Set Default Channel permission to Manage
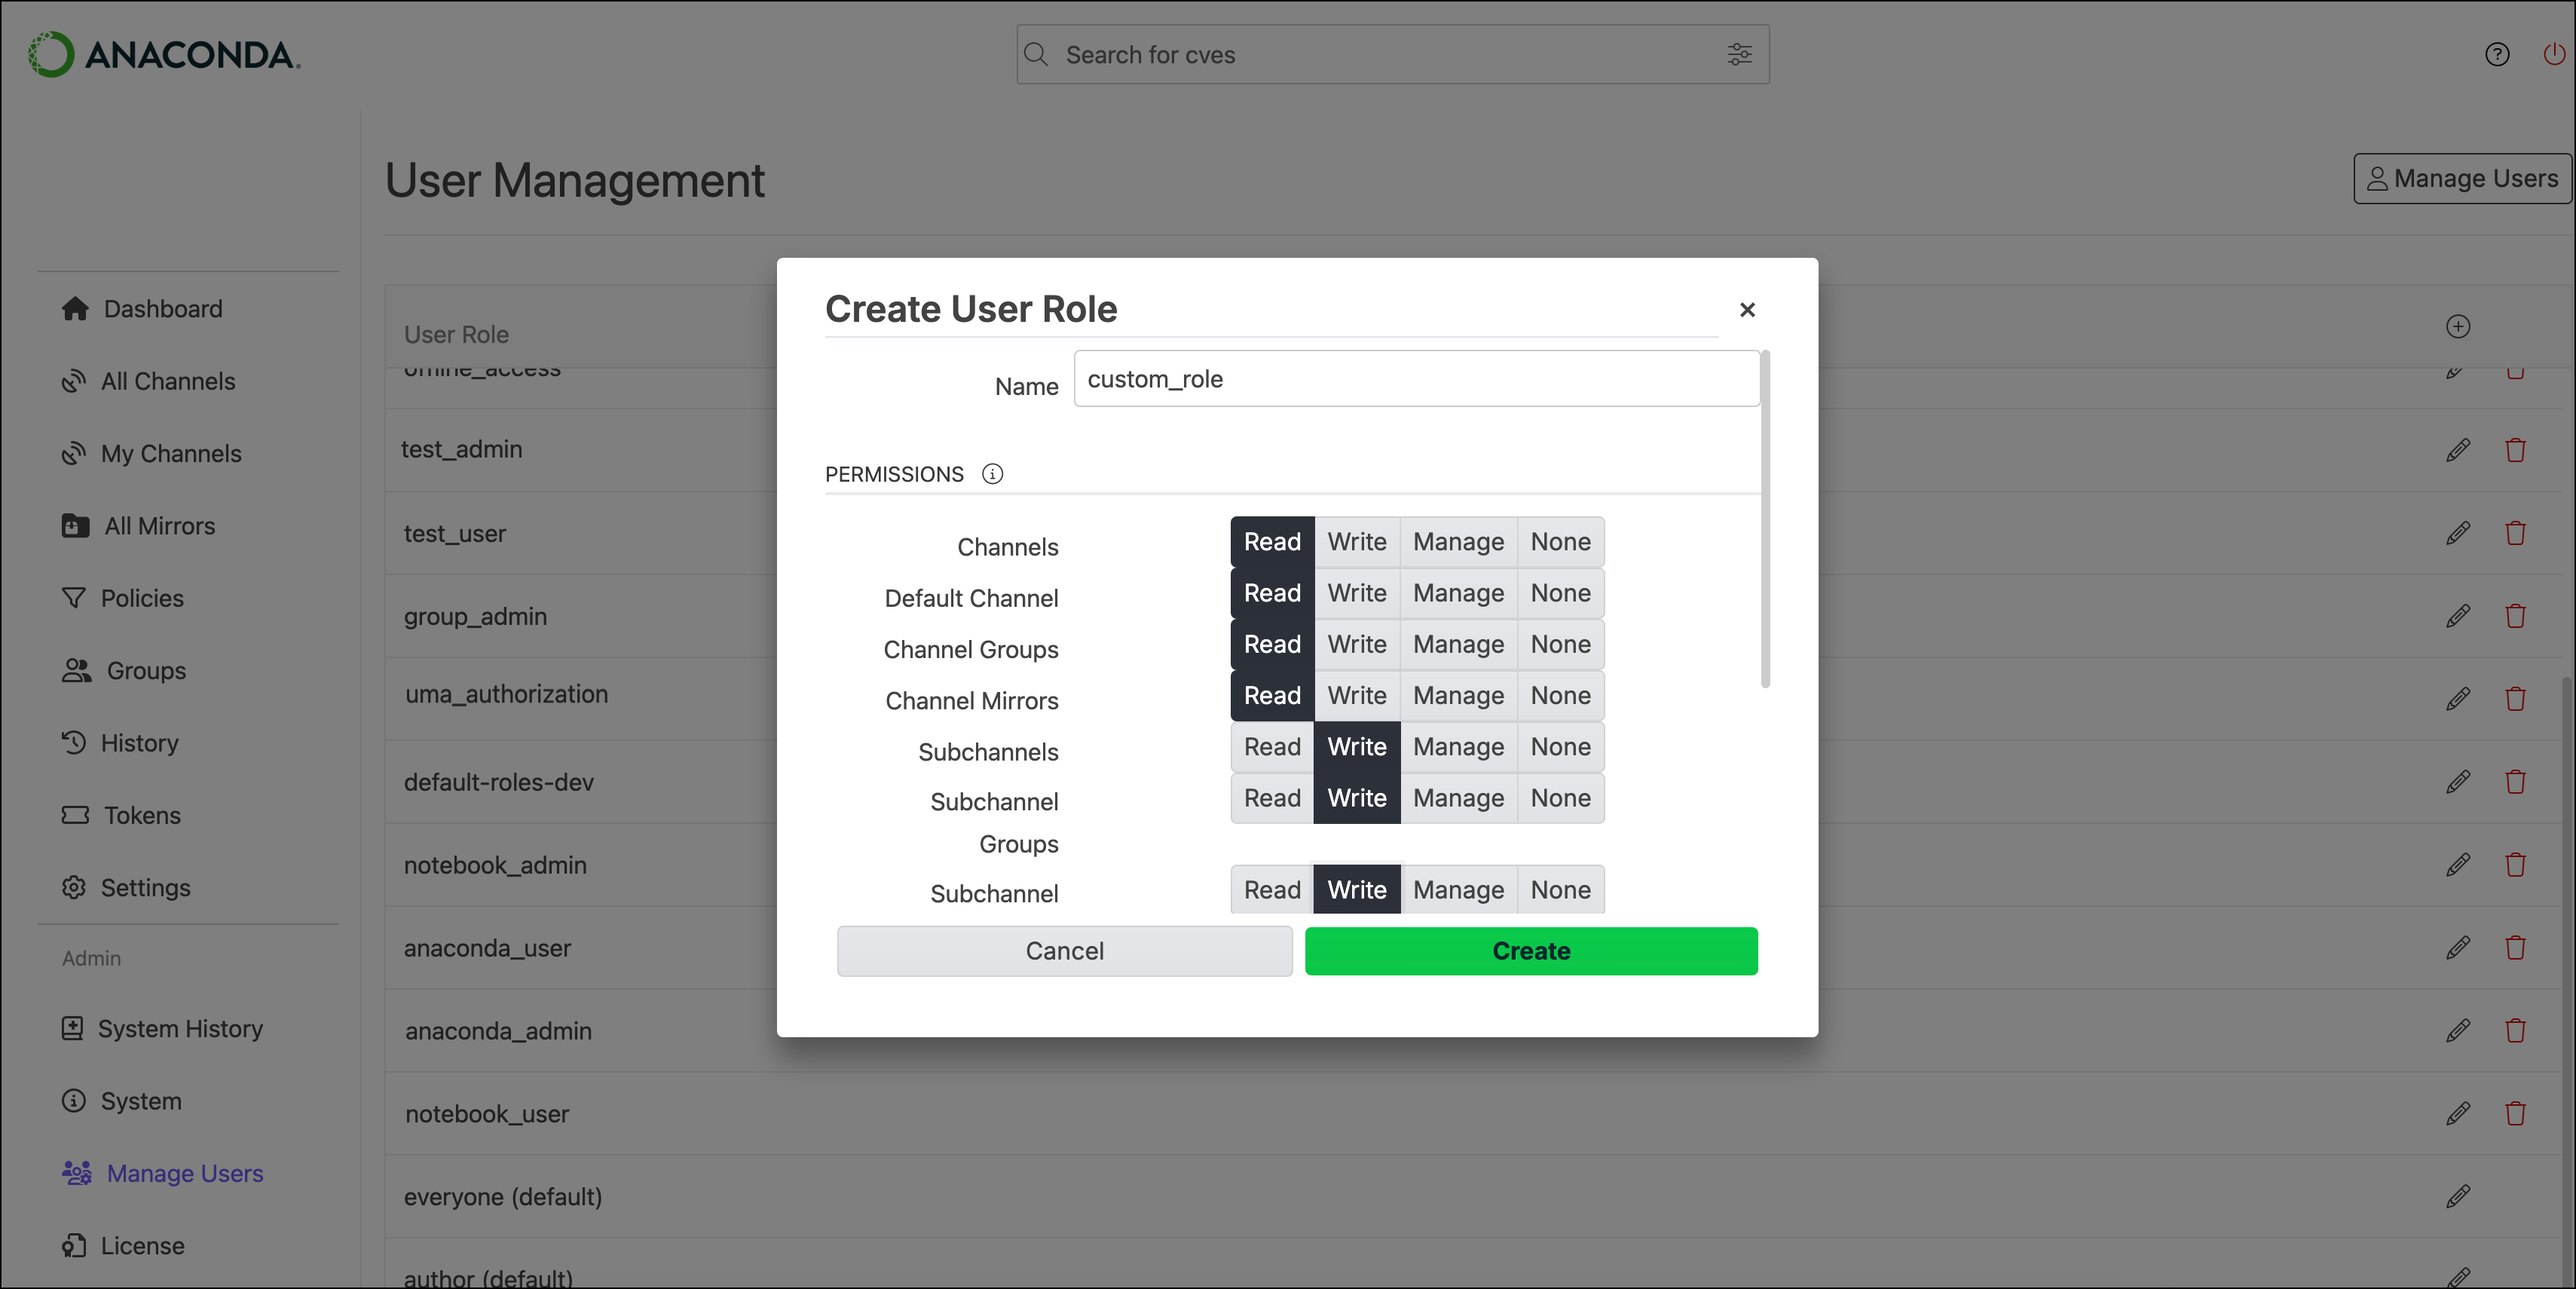 (x=1457, y=593)
